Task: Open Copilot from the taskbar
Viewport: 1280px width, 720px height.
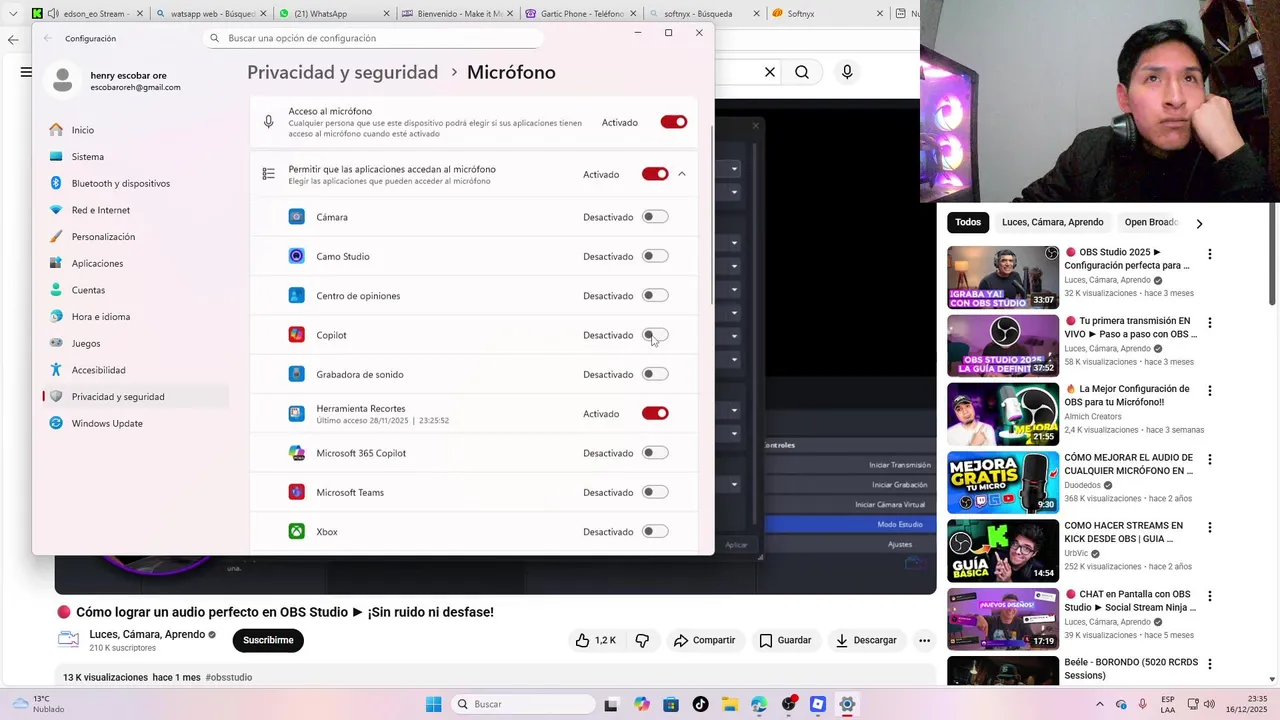Action: (x=642, y=704)
